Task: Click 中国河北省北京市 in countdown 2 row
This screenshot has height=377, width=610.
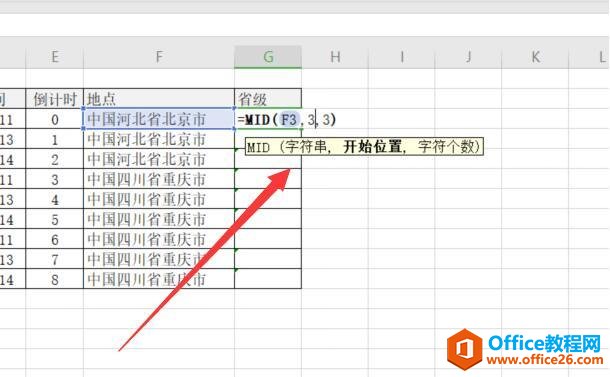Action: (159, 159)
